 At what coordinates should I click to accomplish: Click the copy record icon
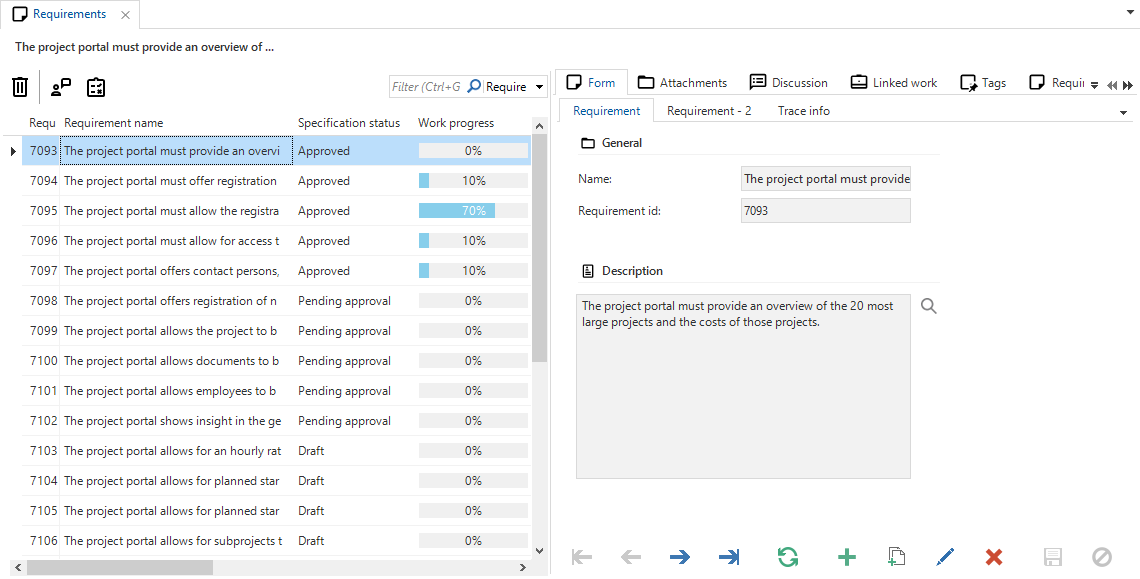[x=897, y=557]
